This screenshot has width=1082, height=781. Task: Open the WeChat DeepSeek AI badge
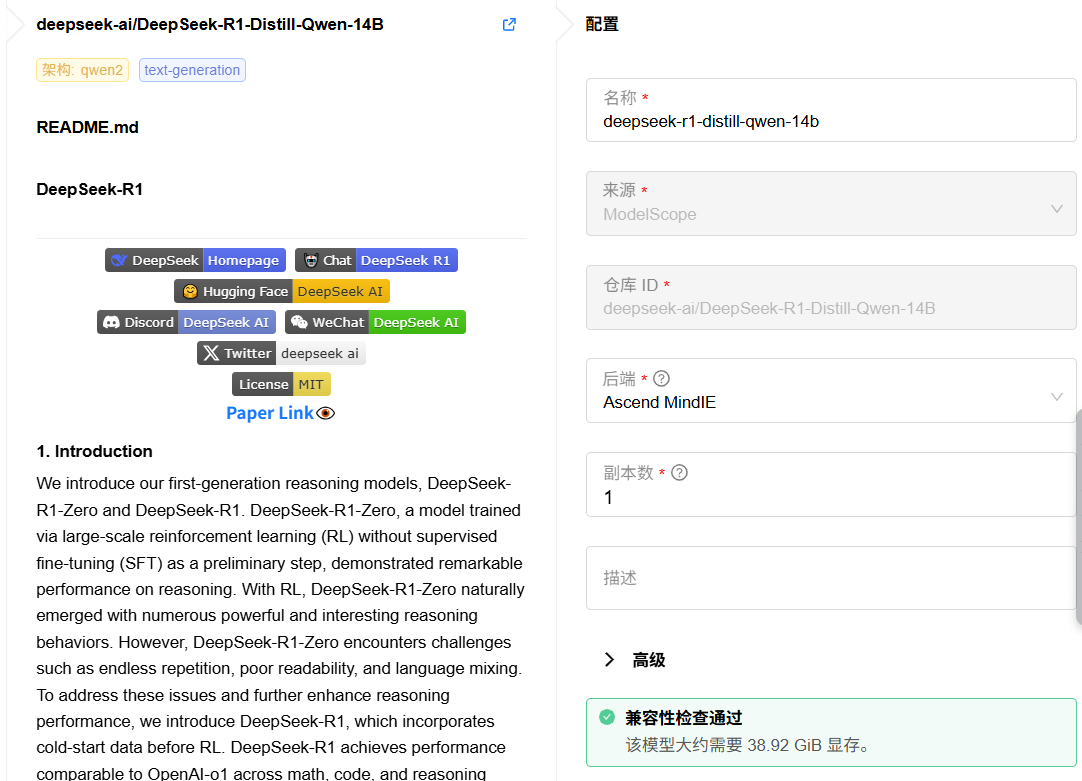tap(375, 322)
